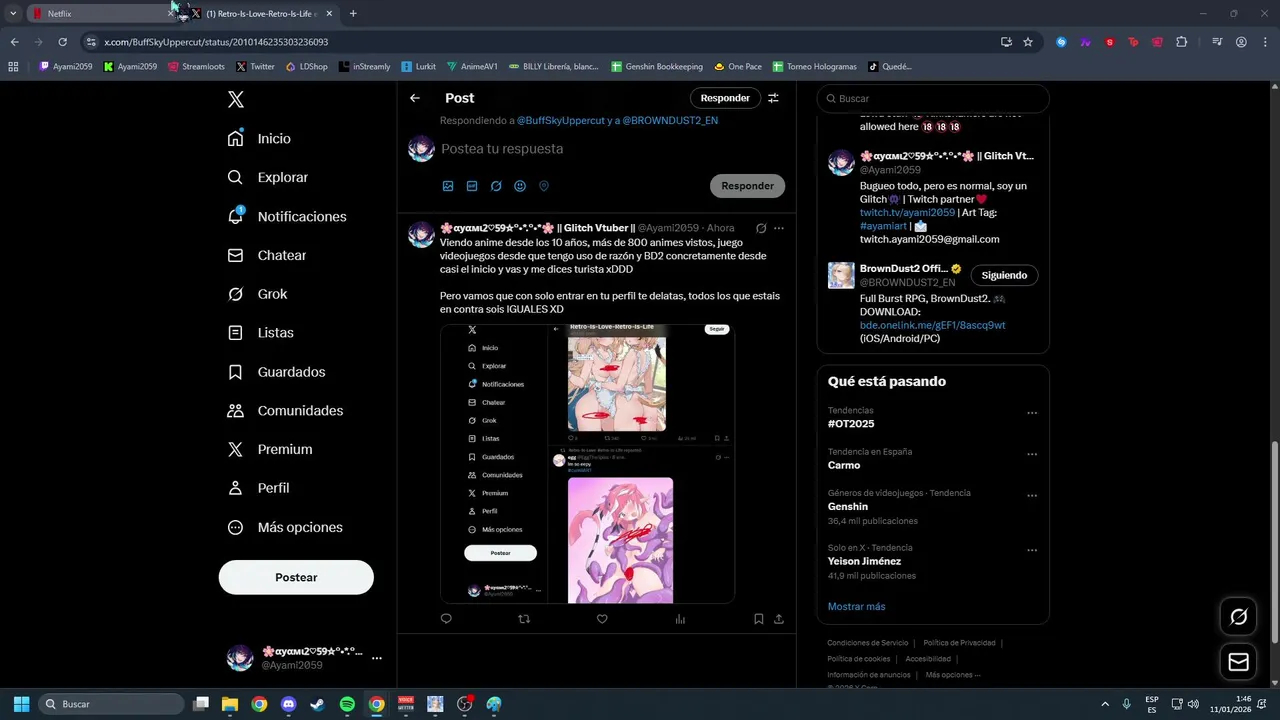Click the grey Responder submit button
The height and width of the screenshot is (720, 1280).
pos(748,186)
